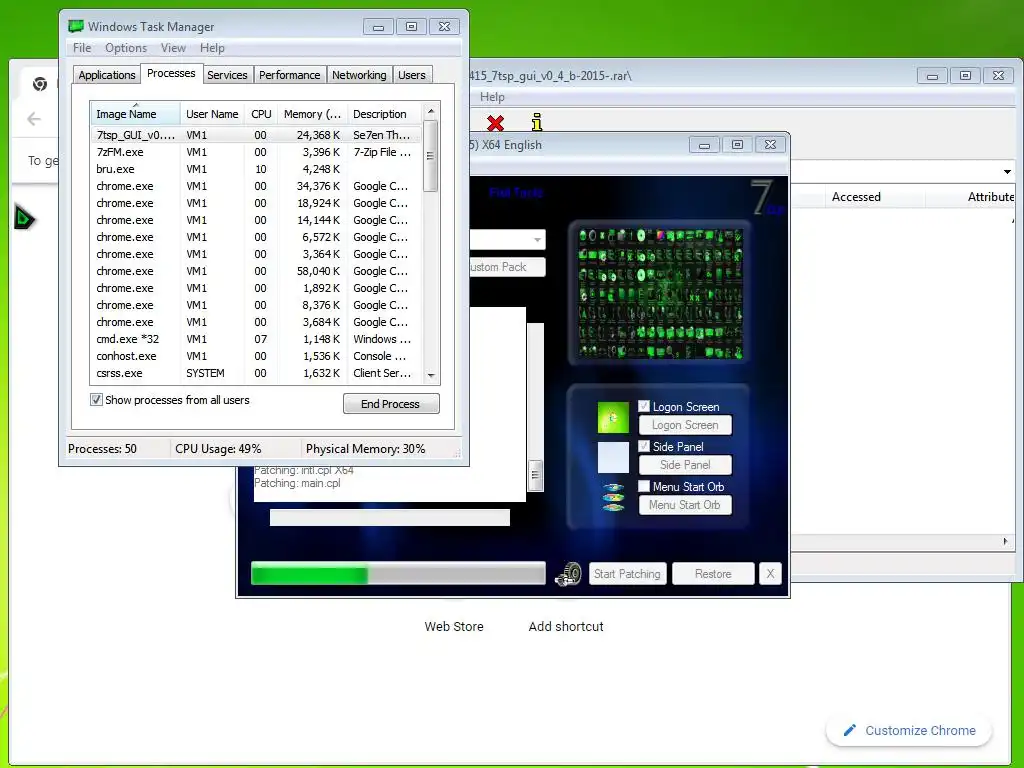Select the conhost.exe process row
The width and height of the screenshot is (1024, 768).
pos(256,356)
